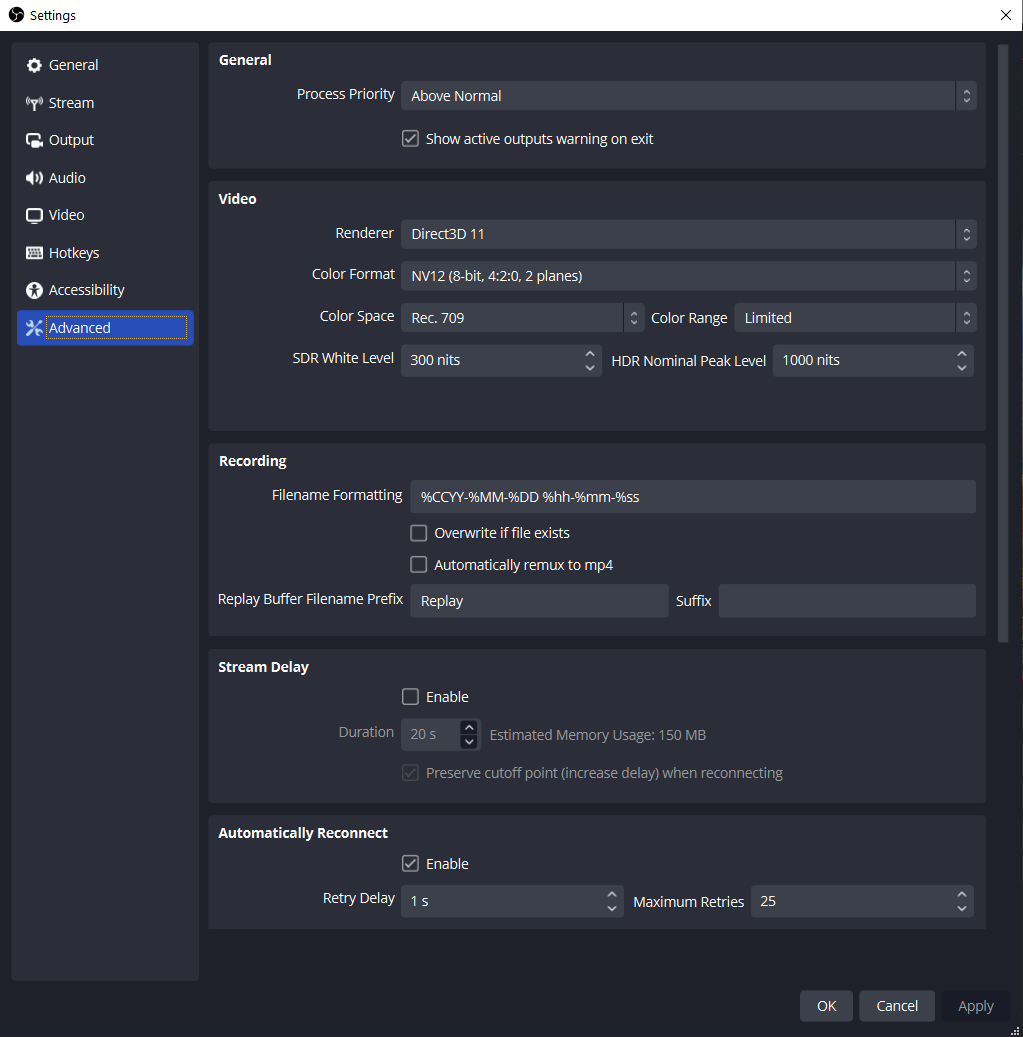Viewport: 1023px width, 1037px height.
Task: Click the Audio speaker icon
Action: [x=34, y=178]
